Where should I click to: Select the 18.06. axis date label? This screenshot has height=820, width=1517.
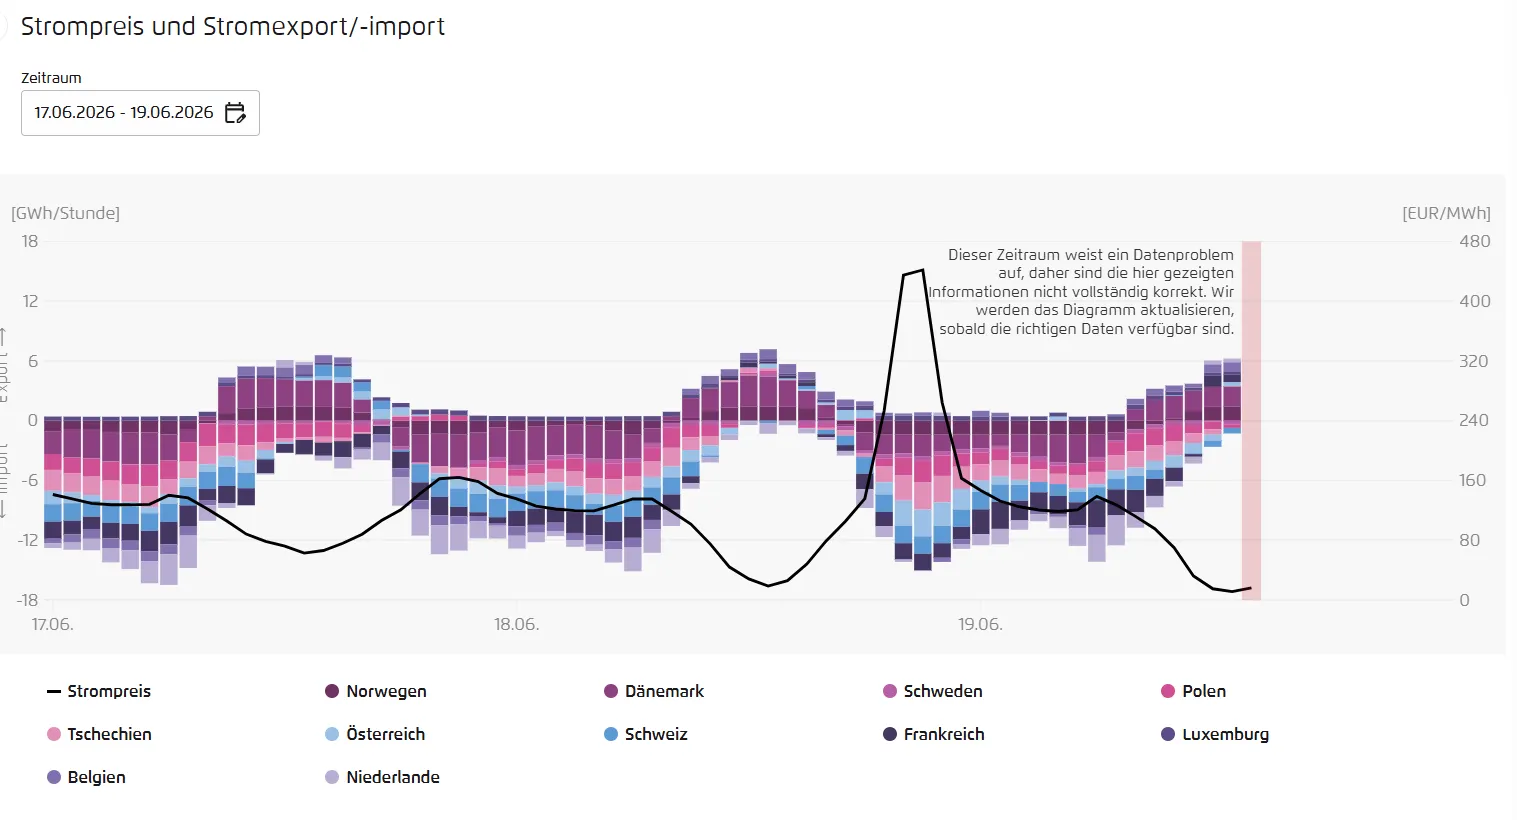point(516,624)
